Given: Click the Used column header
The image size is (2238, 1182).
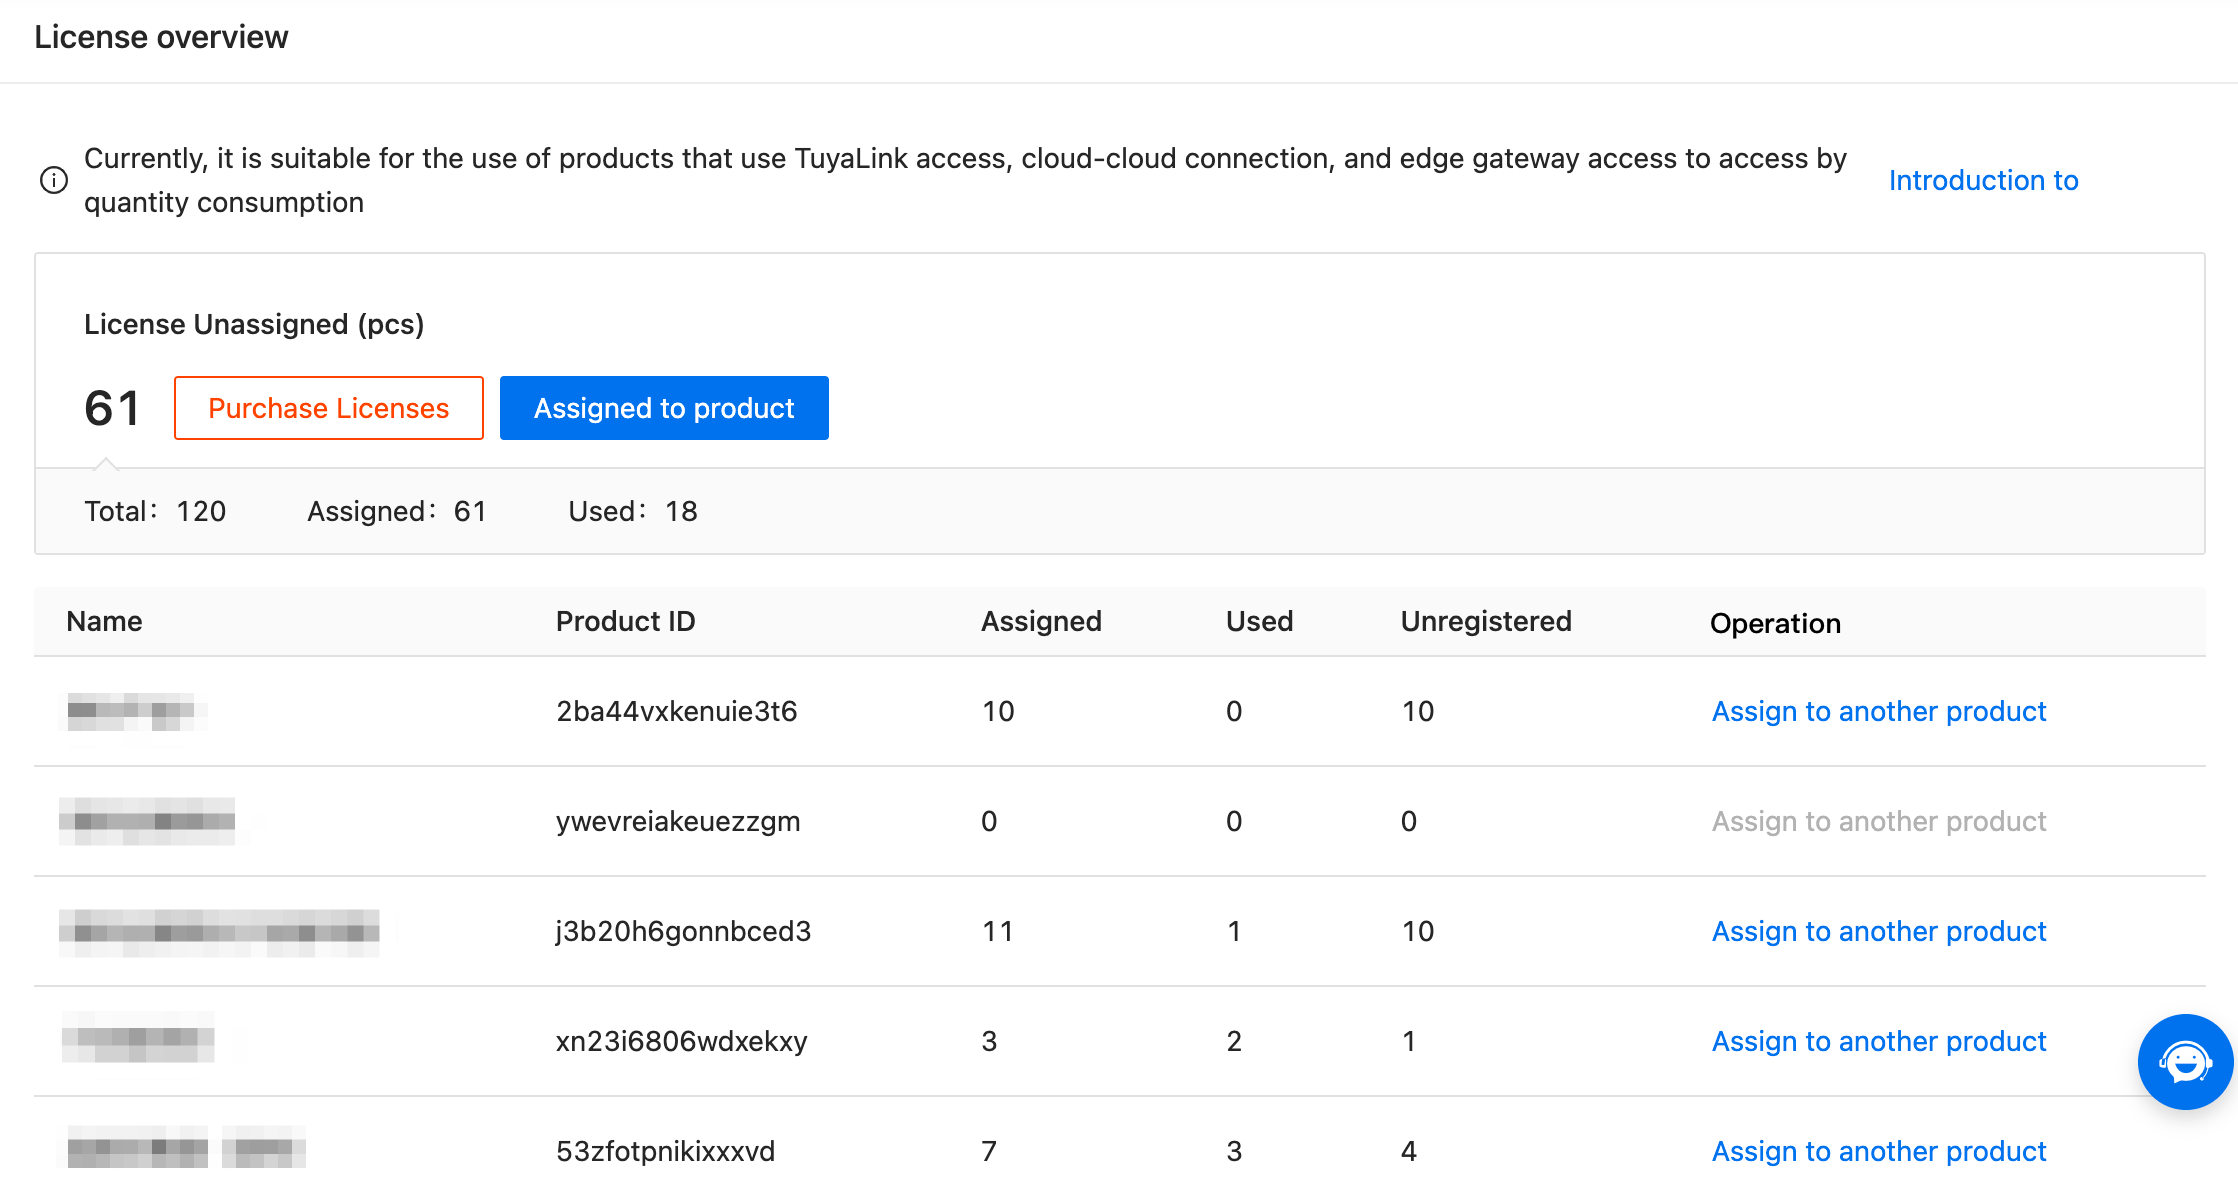Looking at the screenshot, I should pyautogui.click(x=1259, y=621).
